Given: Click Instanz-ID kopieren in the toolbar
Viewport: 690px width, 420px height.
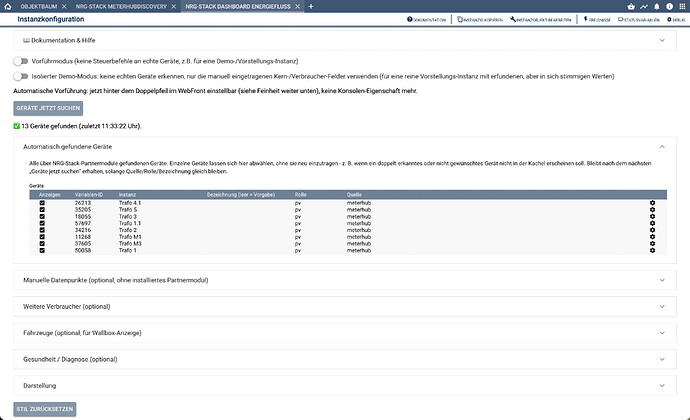Looking at the screenshot, I should (x=480, y=20).
